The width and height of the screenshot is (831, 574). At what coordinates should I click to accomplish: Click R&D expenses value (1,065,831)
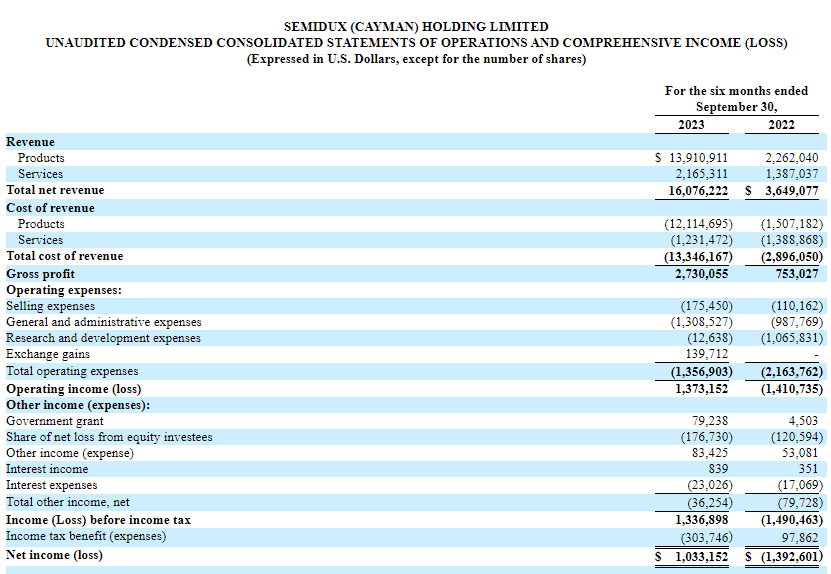point(792,338)
